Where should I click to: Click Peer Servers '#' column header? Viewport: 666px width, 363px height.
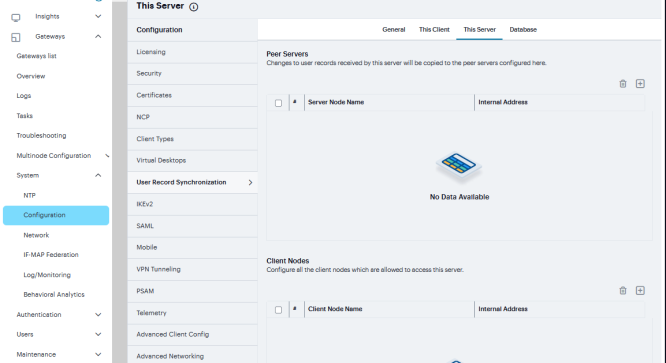(295, 102)
